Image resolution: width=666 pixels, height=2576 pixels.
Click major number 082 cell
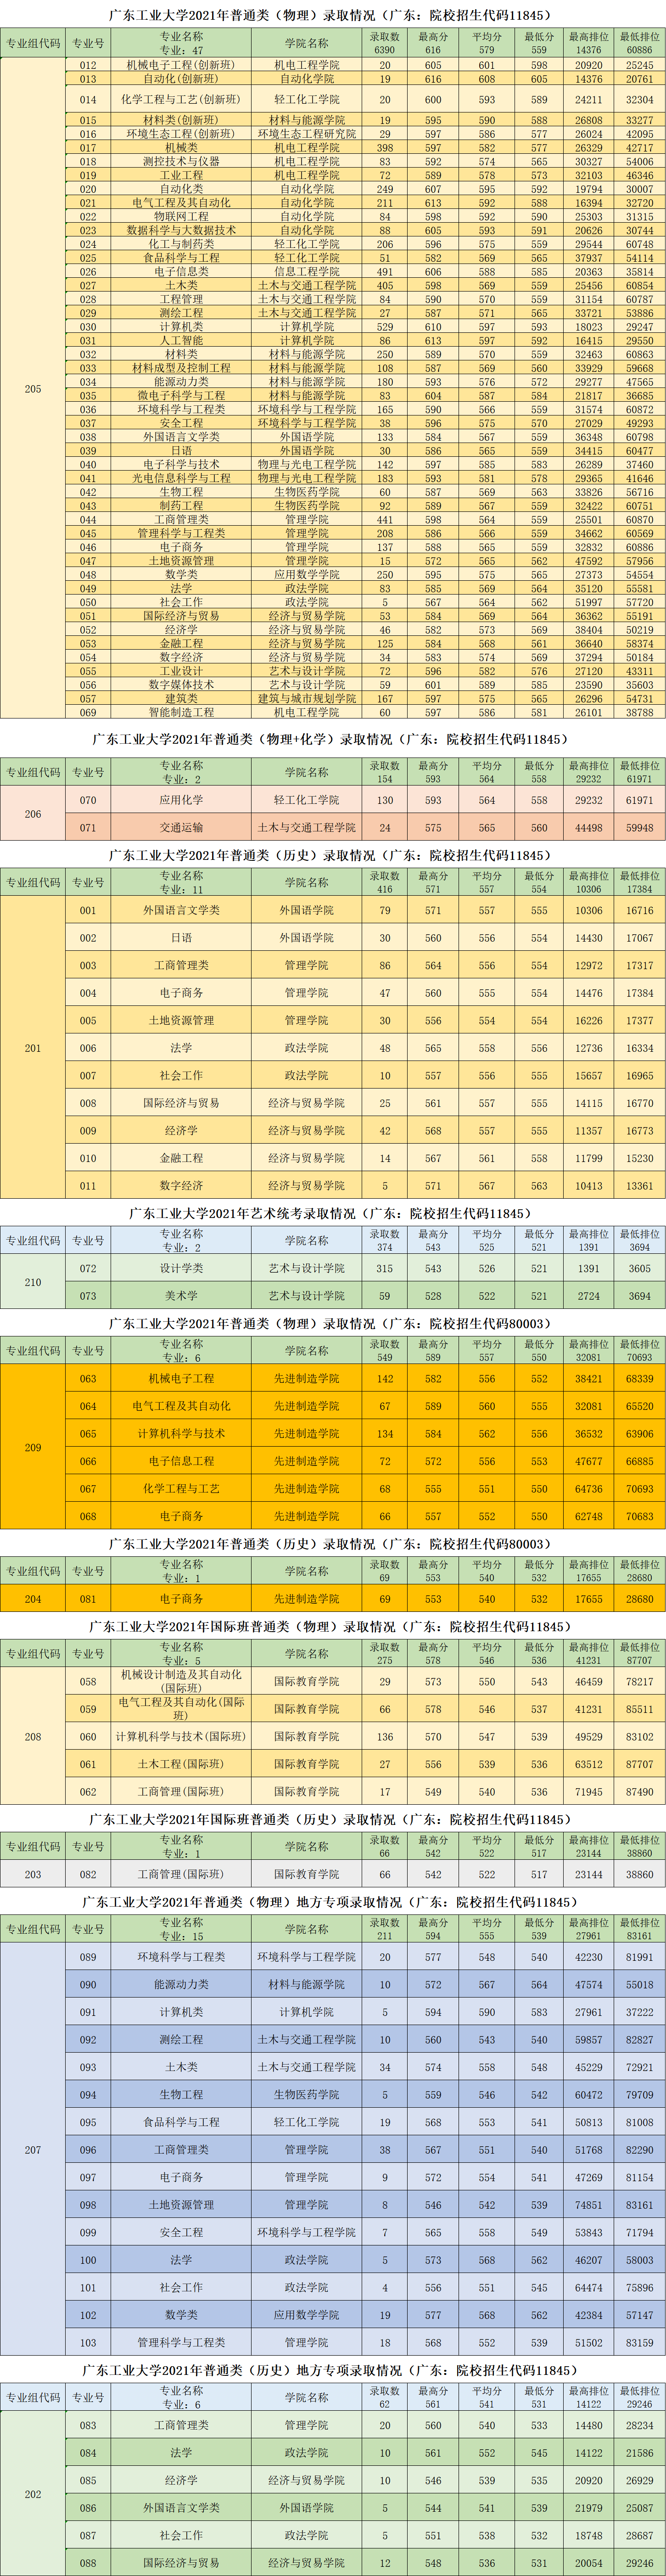(88, 1875)
